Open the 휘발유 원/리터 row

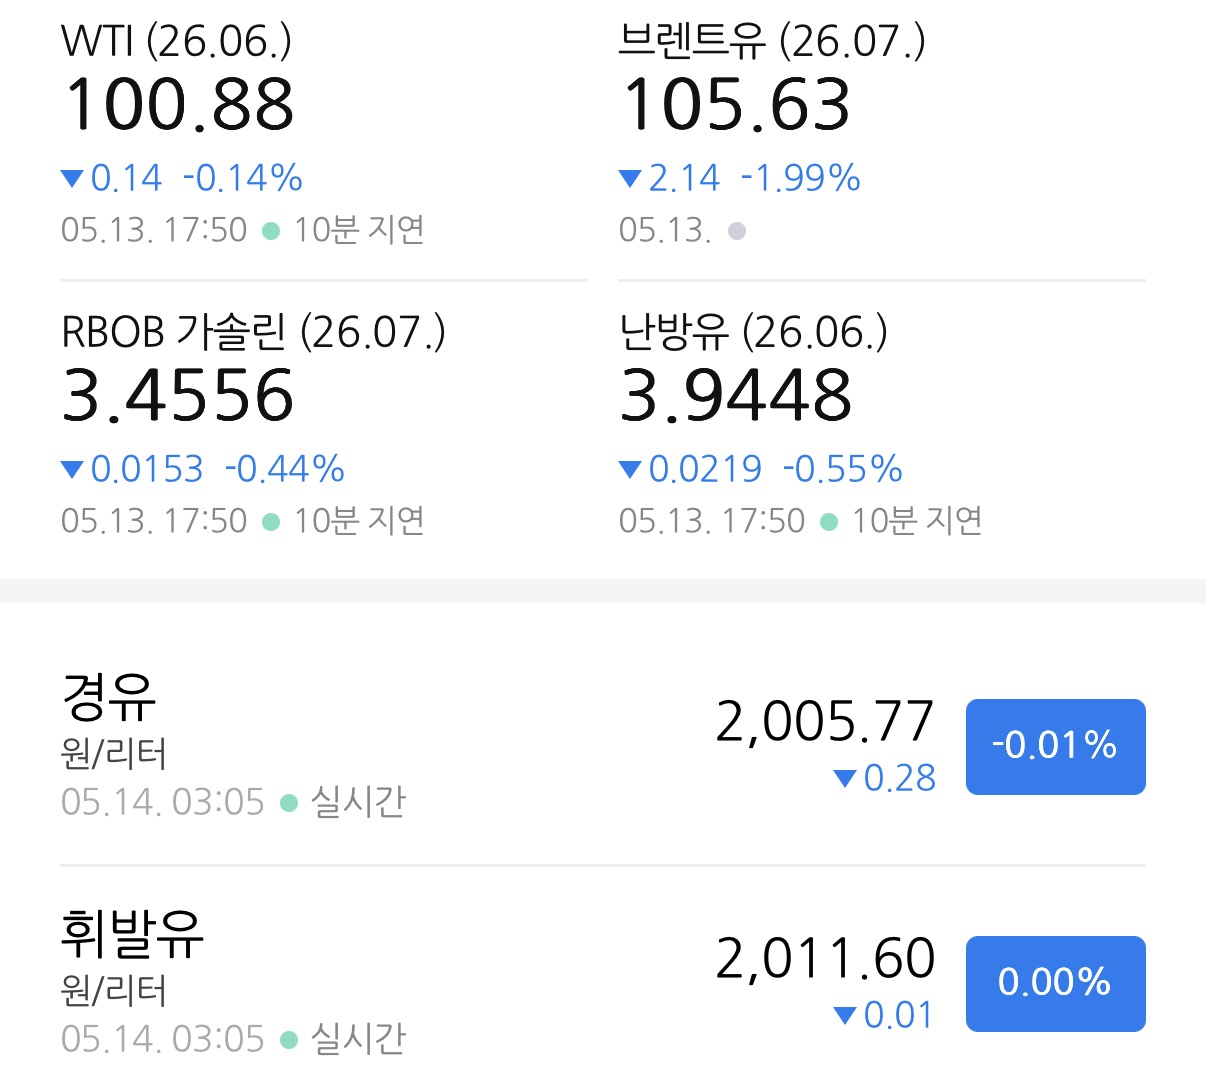[603, 983]
